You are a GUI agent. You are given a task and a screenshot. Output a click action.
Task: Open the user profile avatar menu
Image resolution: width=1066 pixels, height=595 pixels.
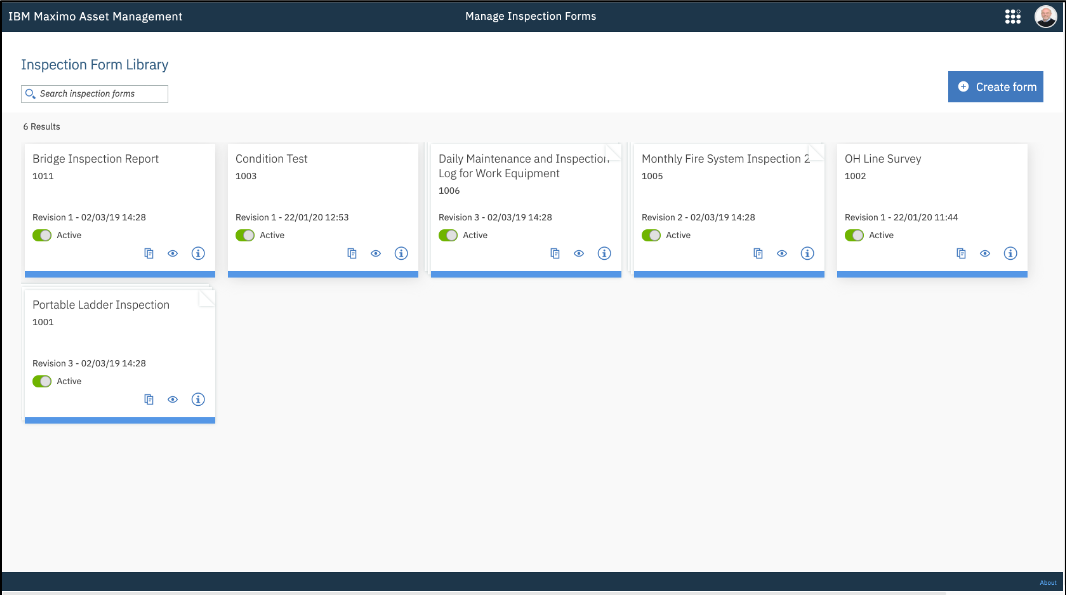(1045, 16)
